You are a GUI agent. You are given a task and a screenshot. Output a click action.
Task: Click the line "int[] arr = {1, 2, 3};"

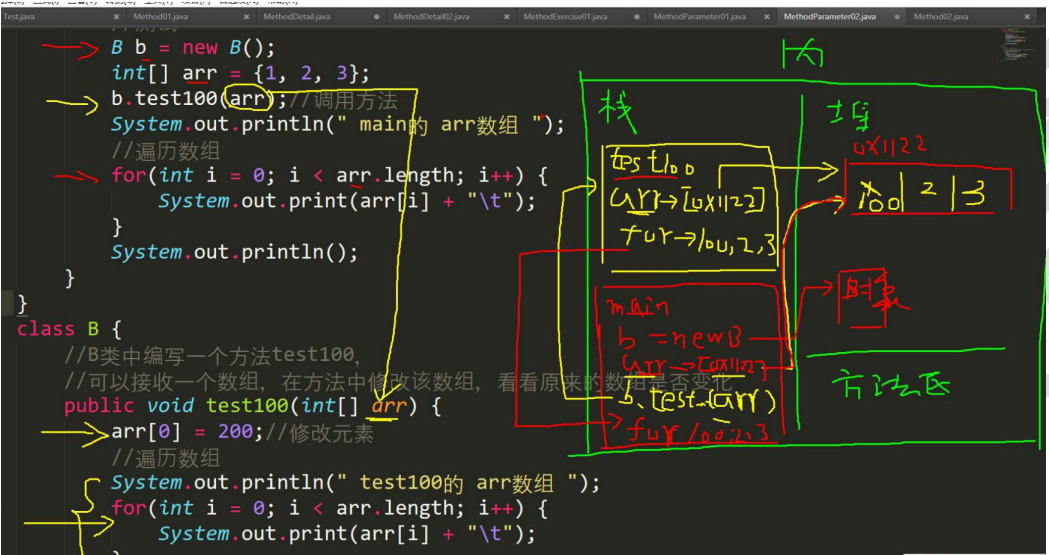[240, 73]
